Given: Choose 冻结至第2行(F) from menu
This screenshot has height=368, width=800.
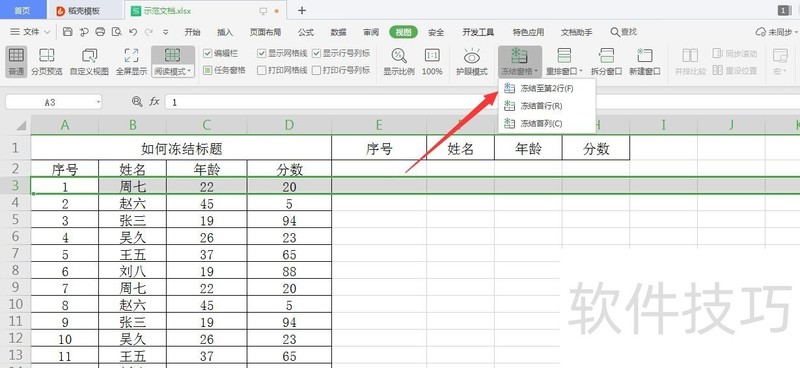Looking at the screenshot, I should [x=546, y=88].
